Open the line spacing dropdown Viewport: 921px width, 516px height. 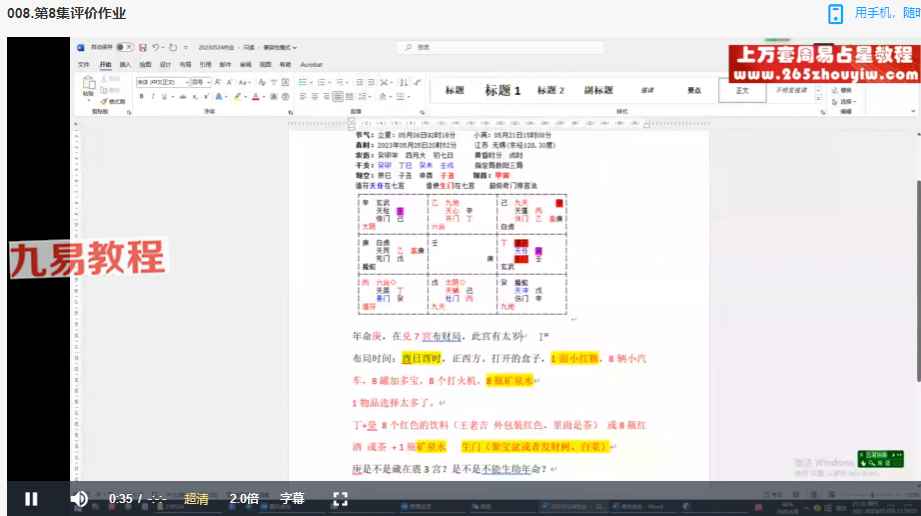(363, 96)
